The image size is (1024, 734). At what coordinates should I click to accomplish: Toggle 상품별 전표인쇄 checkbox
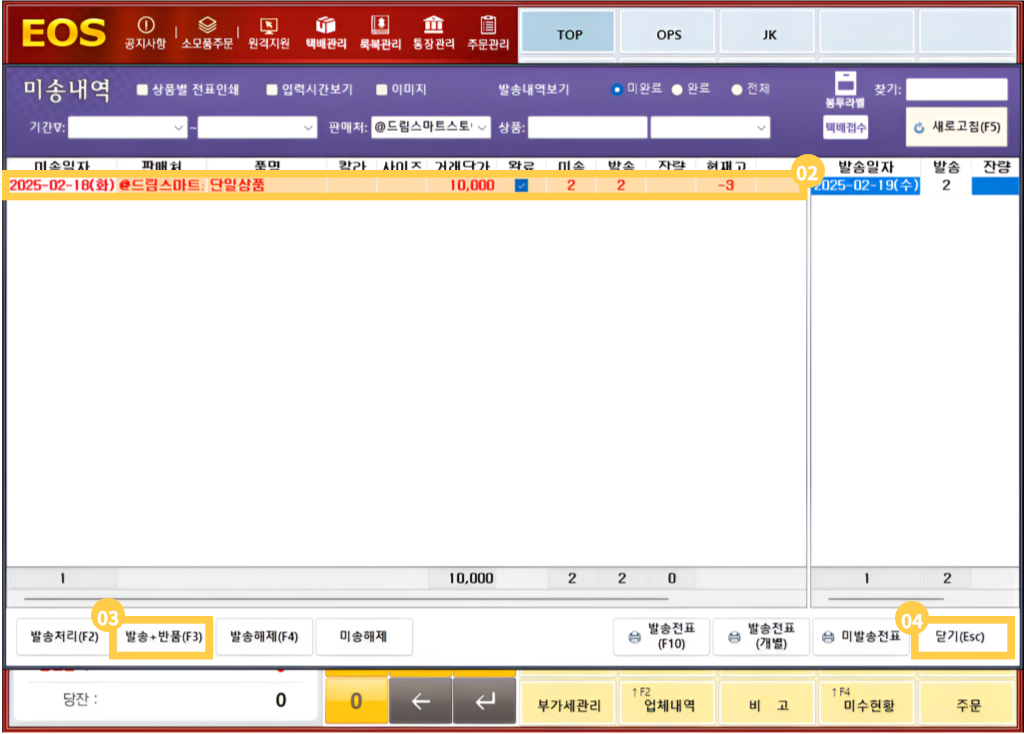tap(142, 89)
